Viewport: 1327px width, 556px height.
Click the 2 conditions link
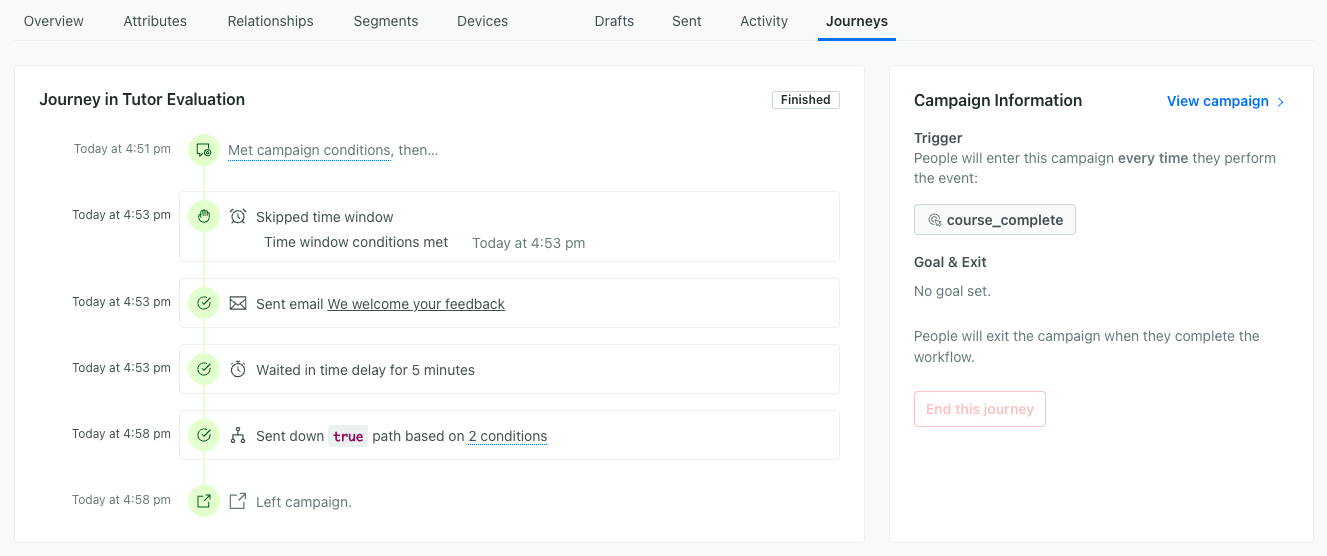pos(507,436)
